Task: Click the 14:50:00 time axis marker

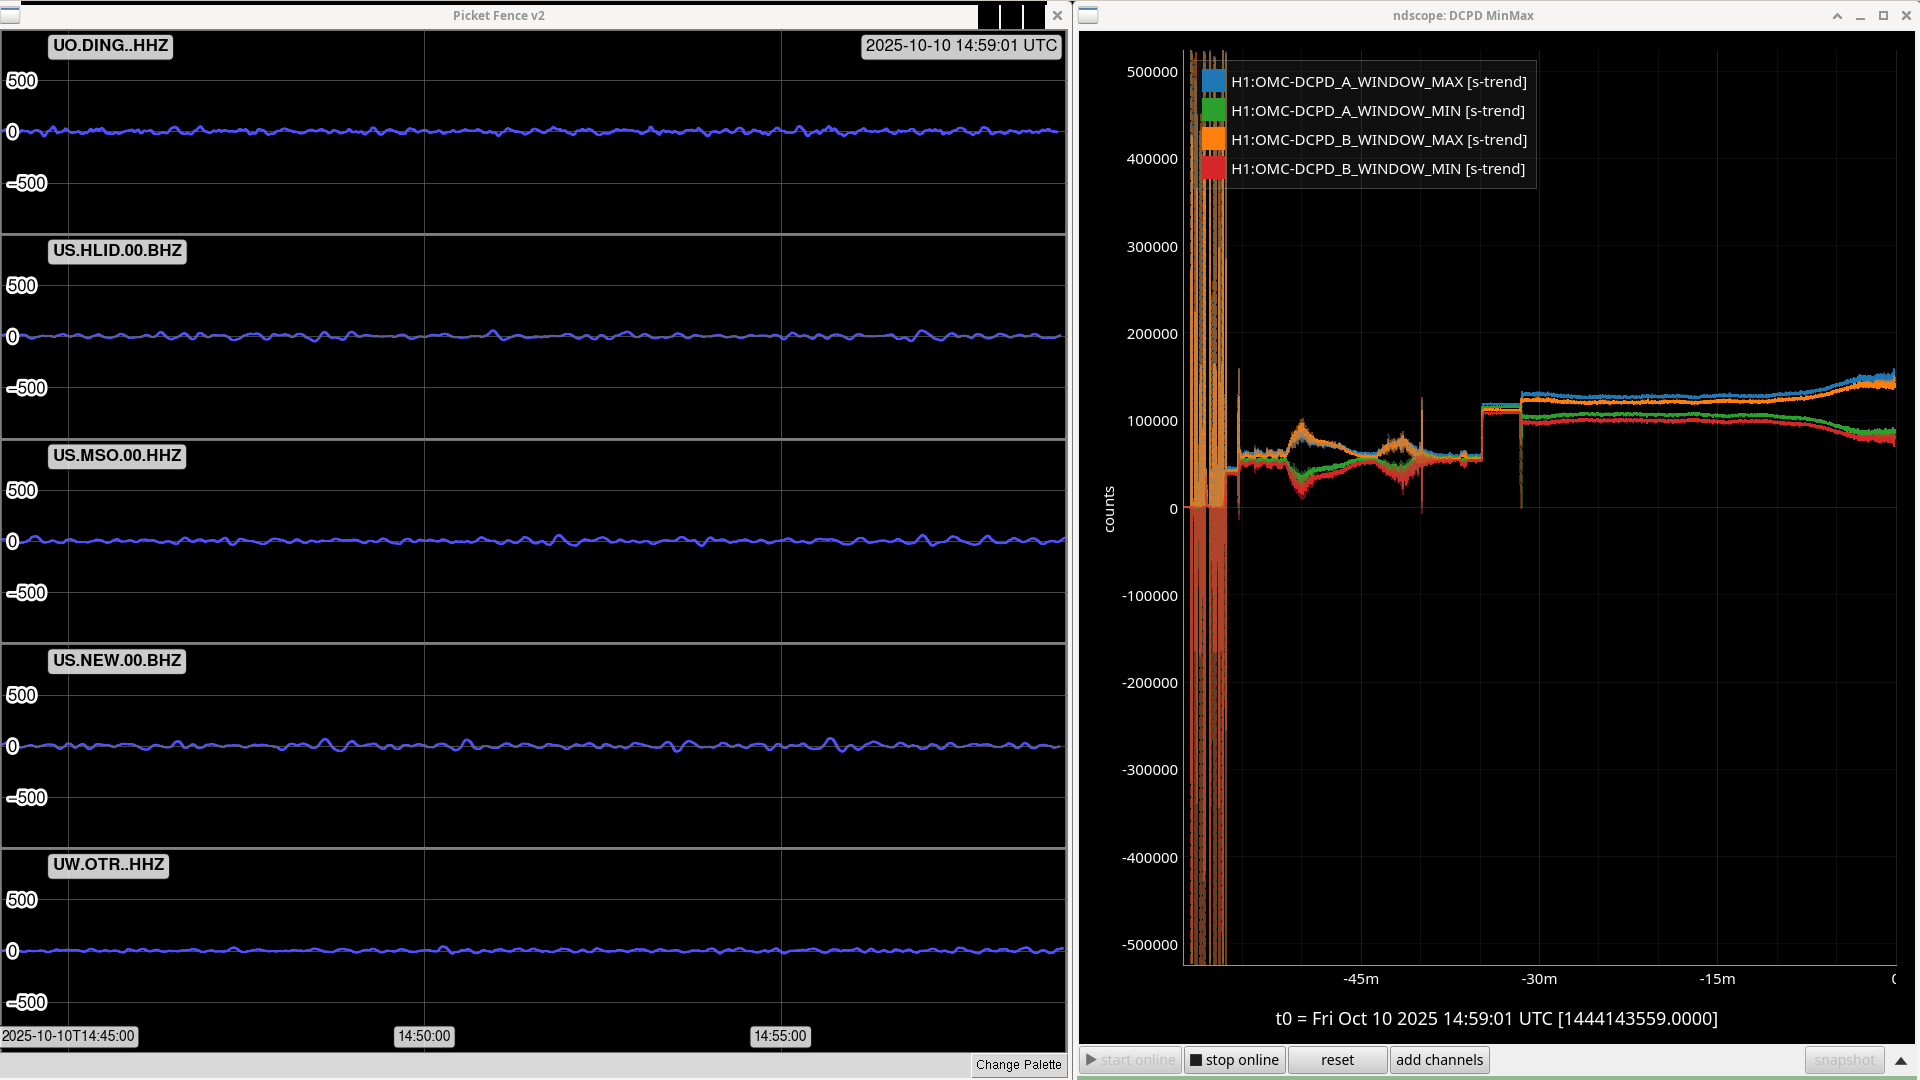Action: (x=424, y=1036)
